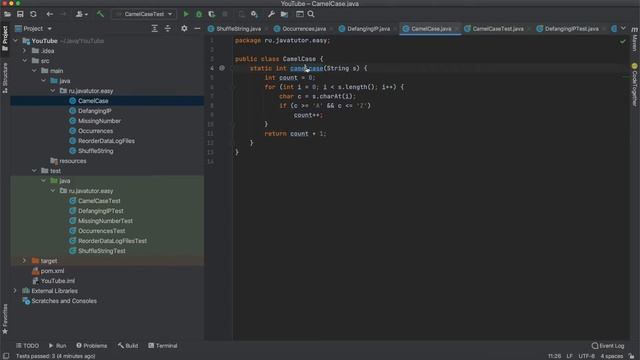This screenshot has width=640, height=360.
Task: Switch to Occurrences.java tab
Action: 304,29
